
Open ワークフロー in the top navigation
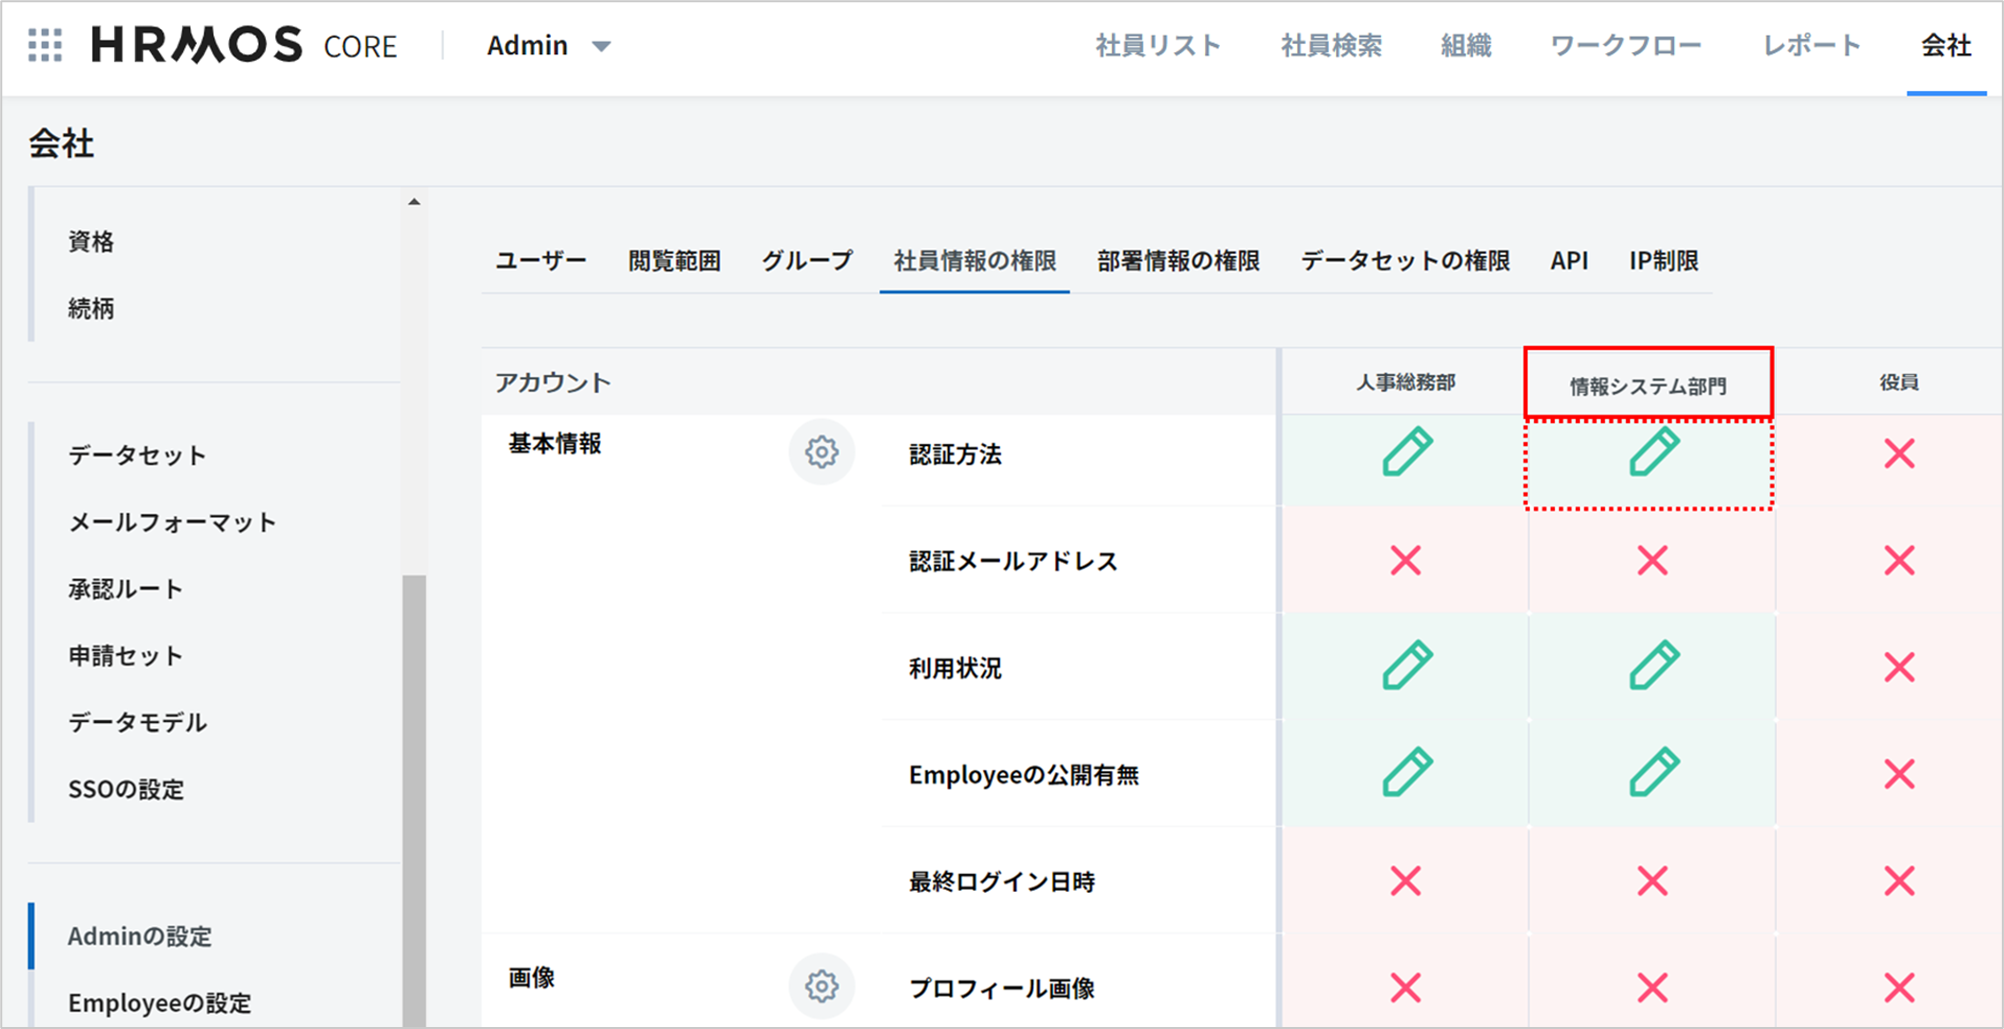click(1625, 46)
